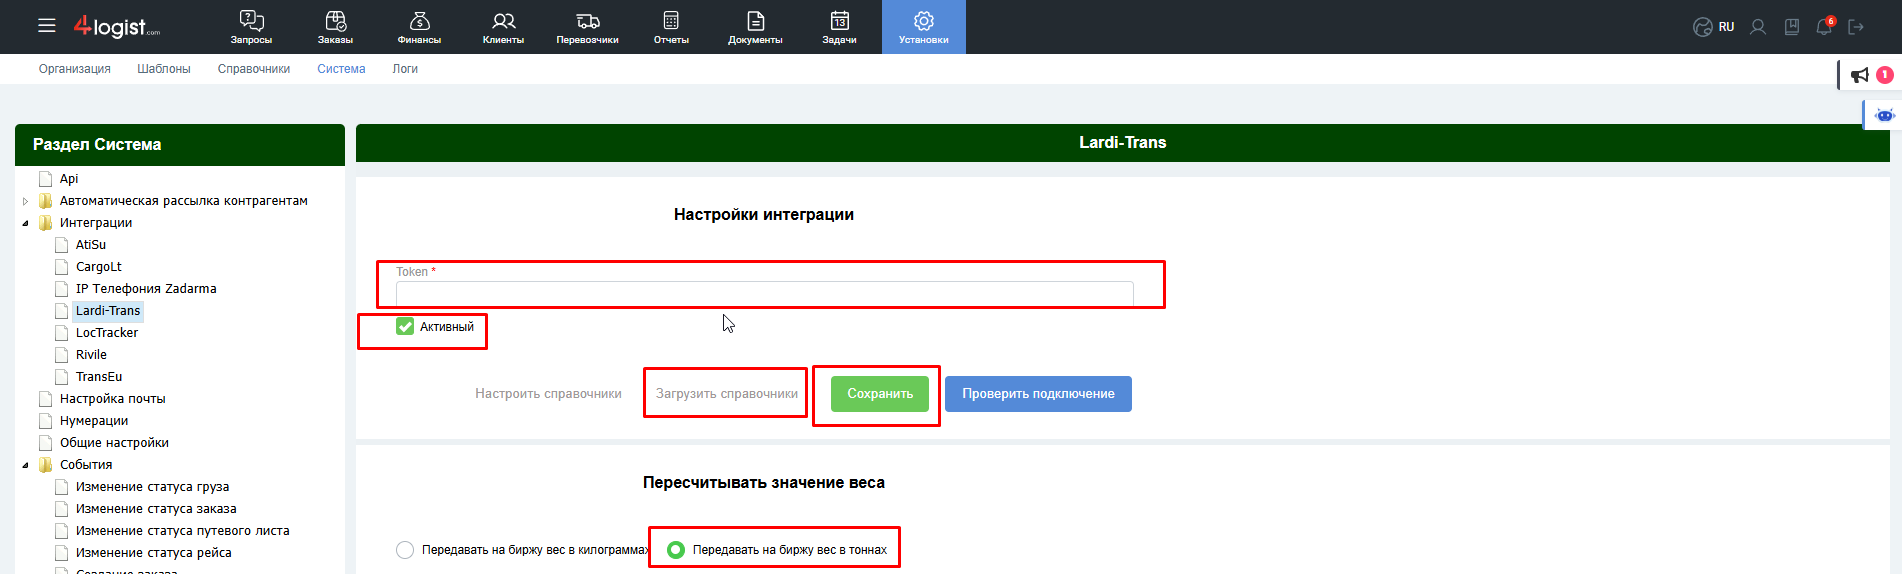Image resolution: width=1902 pixels, height=574 pixels.
Task: Select Rivile integration
Action: pyautogui.click(x=91, y=355)
